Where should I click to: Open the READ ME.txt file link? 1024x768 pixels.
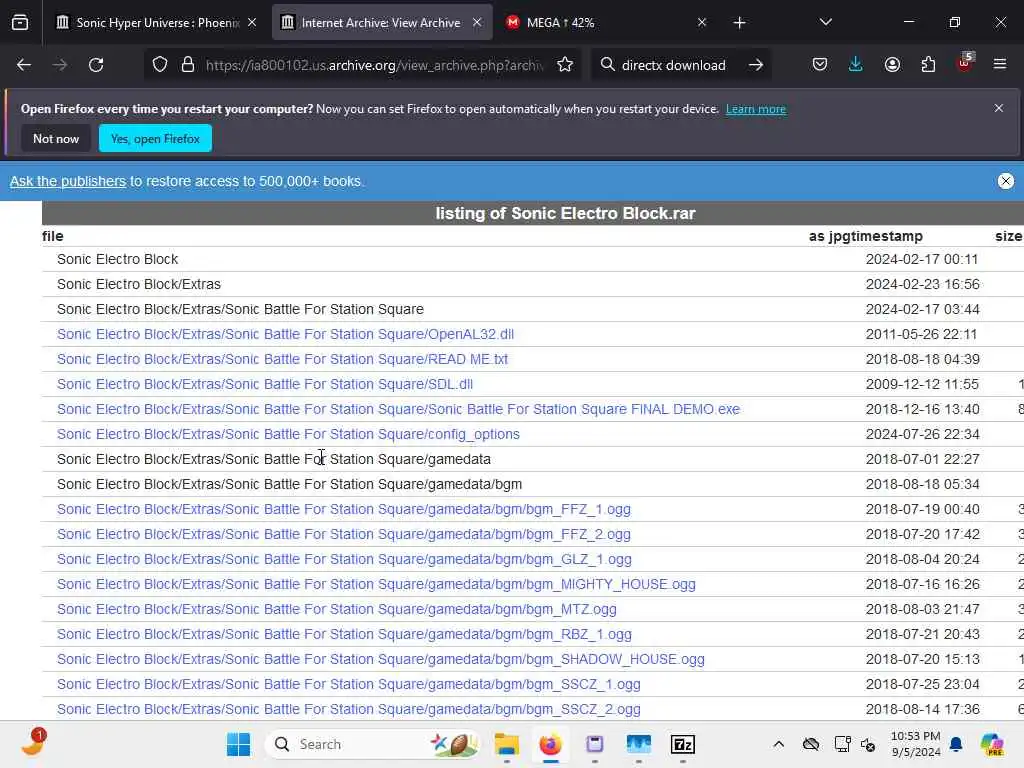(282, 359)
